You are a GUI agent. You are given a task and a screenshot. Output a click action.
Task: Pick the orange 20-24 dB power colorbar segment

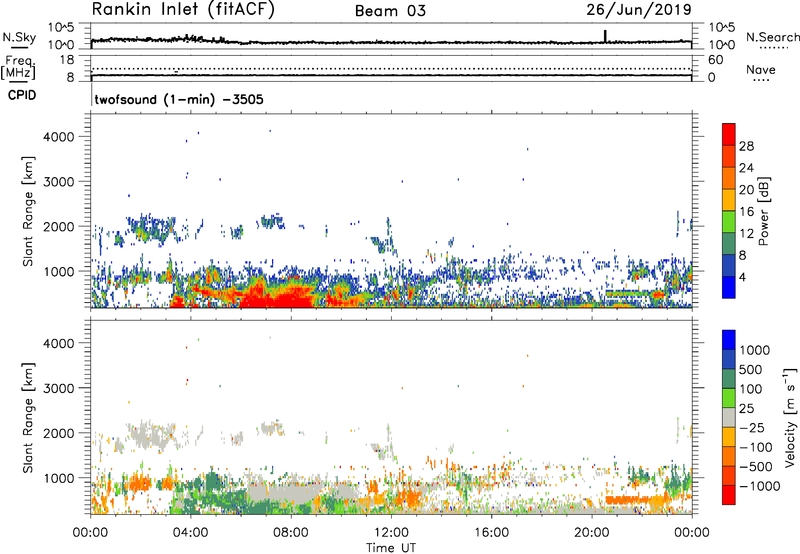(x=729, y=178)
